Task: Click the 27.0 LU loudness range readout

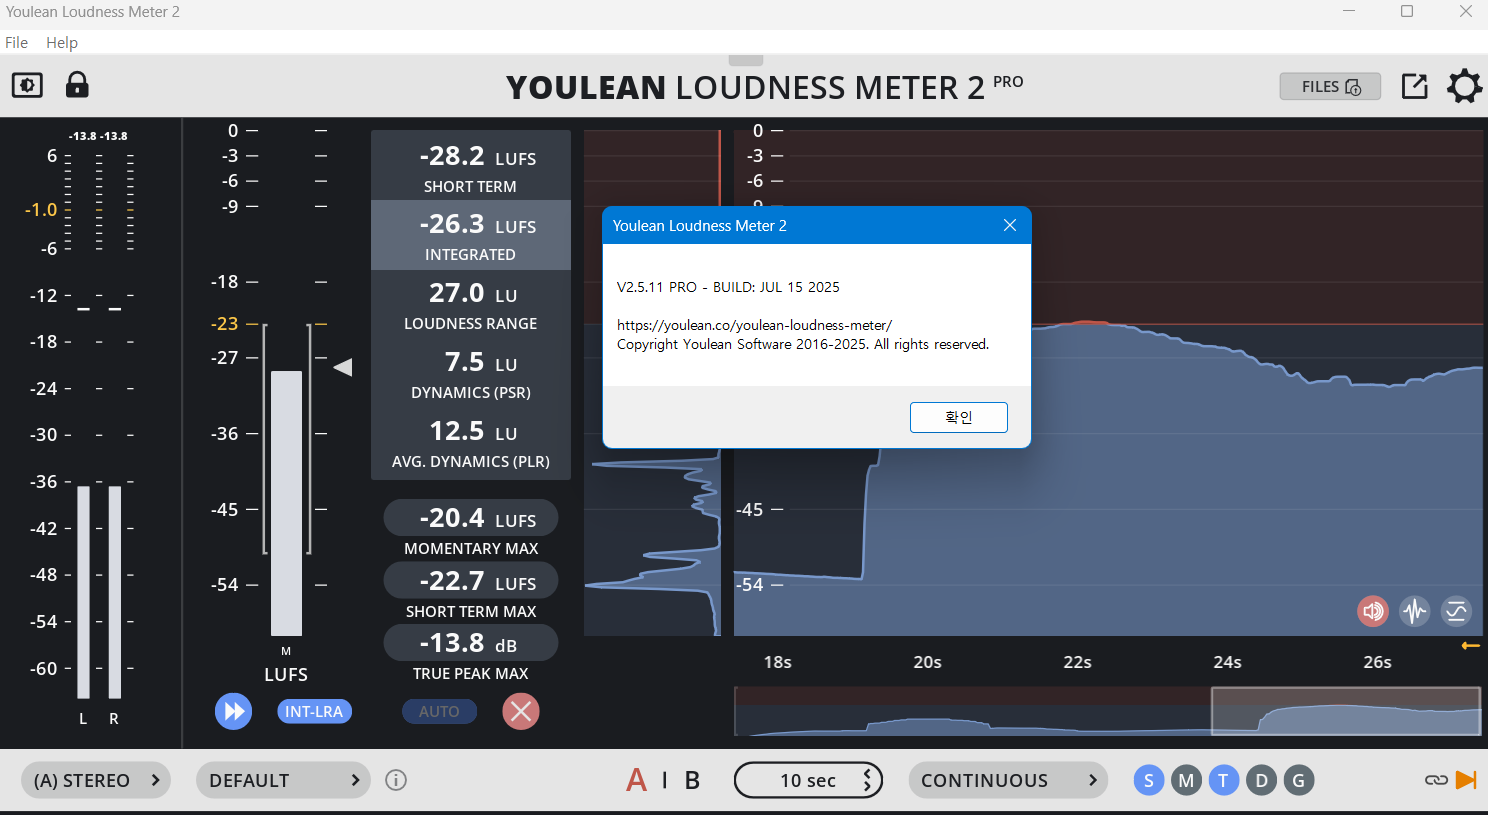Action: 471,304
